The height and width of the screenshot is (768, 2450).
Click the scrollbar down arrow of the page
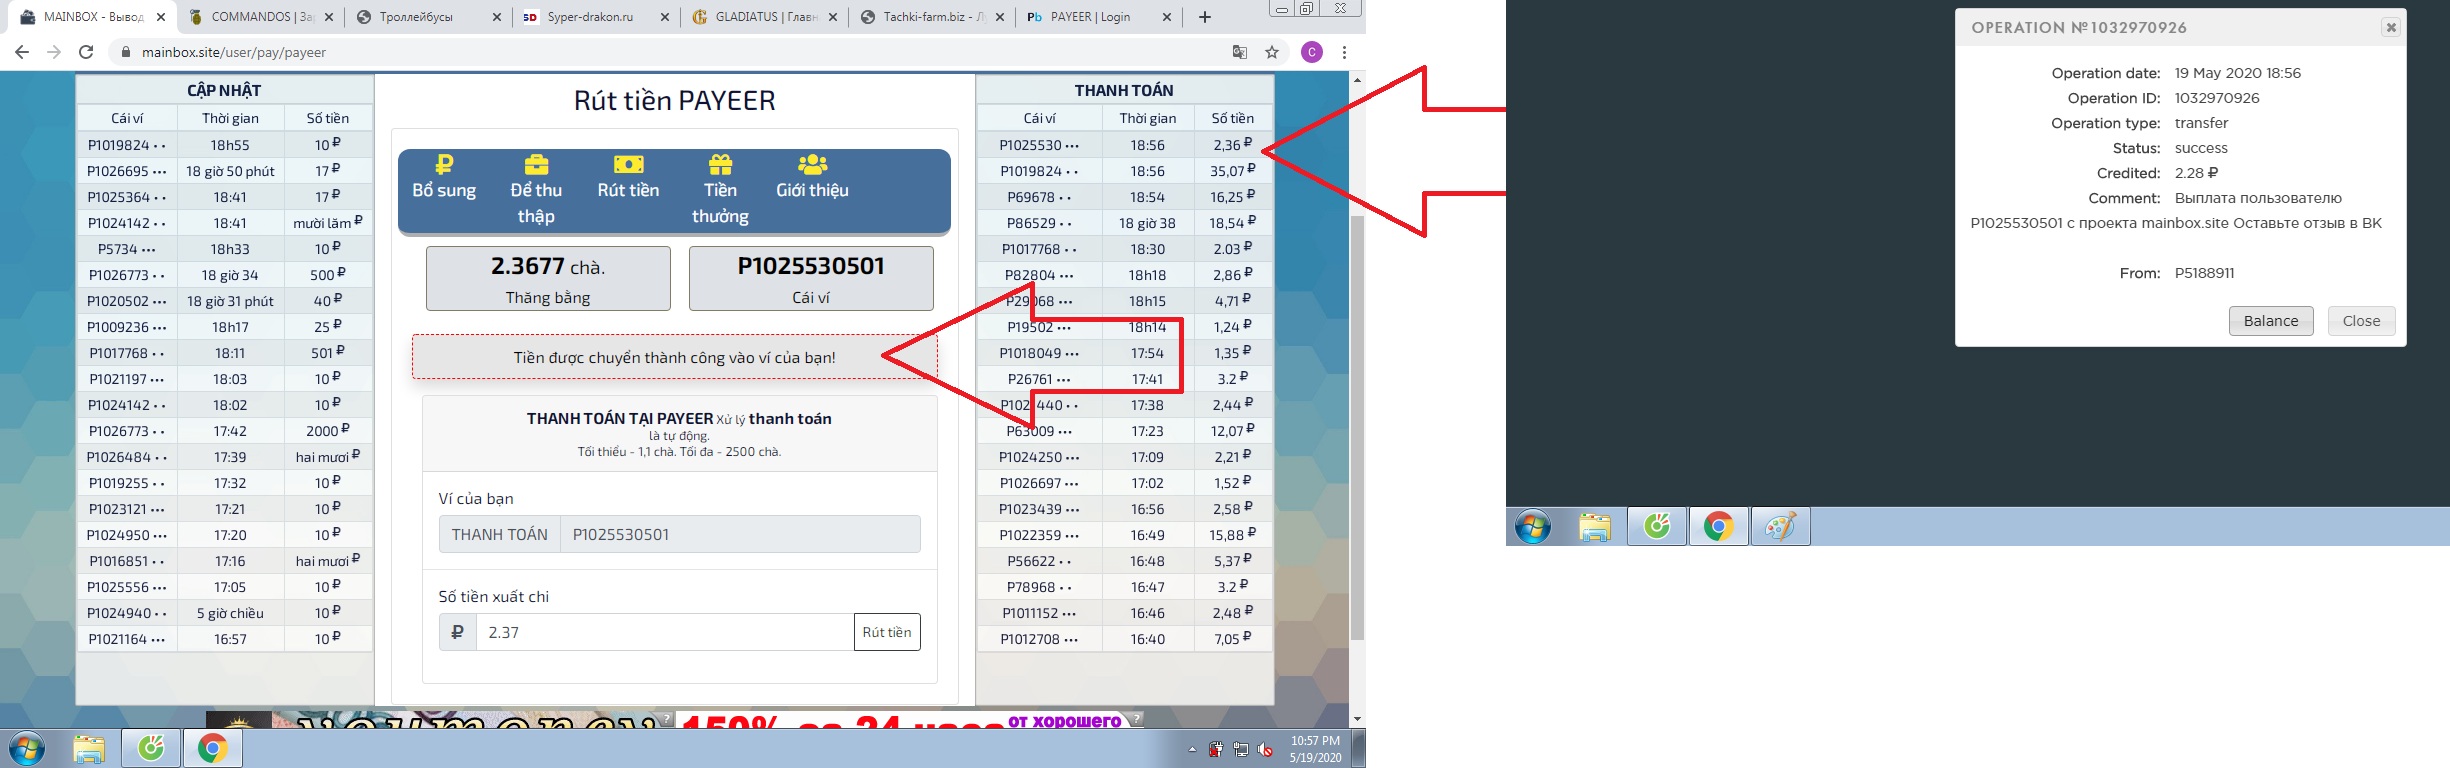tap(1357, 719)
